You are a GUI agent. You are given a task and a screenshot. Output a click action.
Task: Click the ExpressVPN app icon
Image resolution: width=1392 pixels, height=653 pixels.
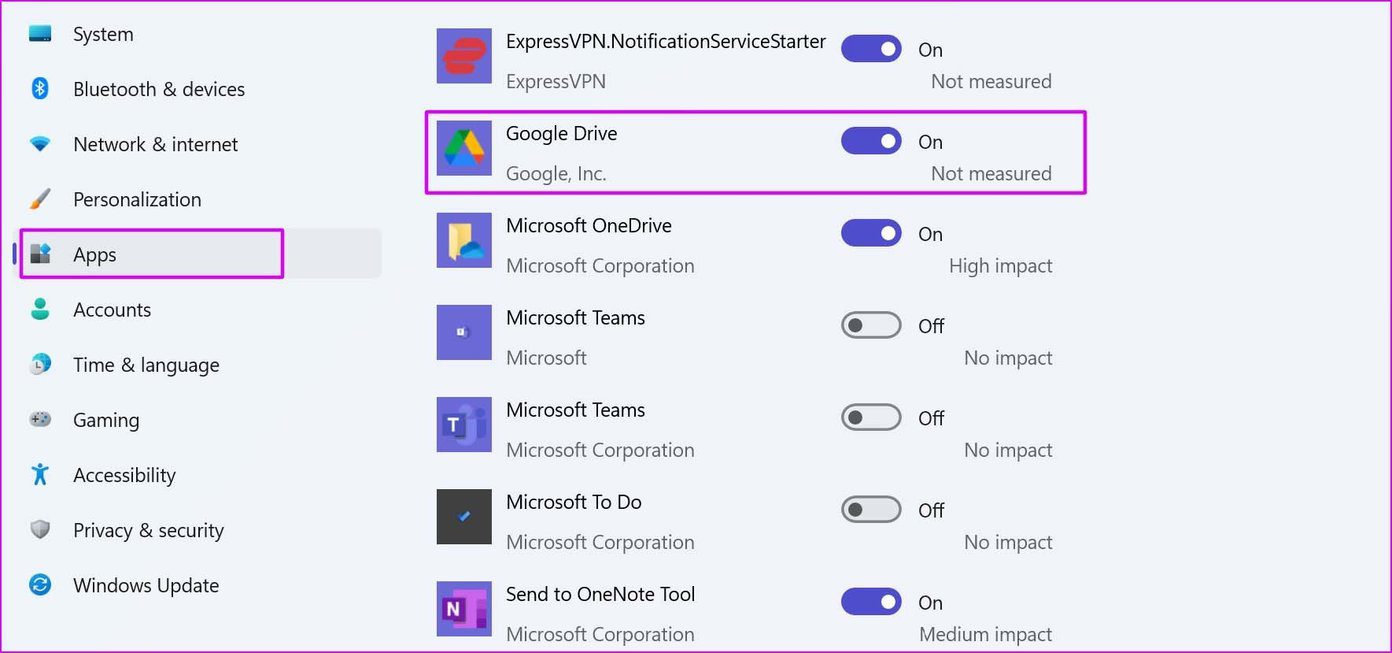pyautogui.click(x=464, y=56)
